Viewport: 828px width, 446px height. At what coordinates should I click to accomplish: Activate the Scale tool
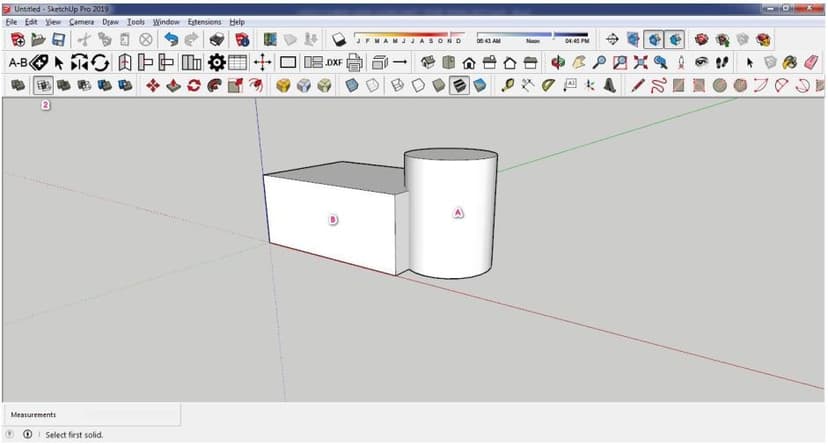pyautogui.click(x=235, y=85)
